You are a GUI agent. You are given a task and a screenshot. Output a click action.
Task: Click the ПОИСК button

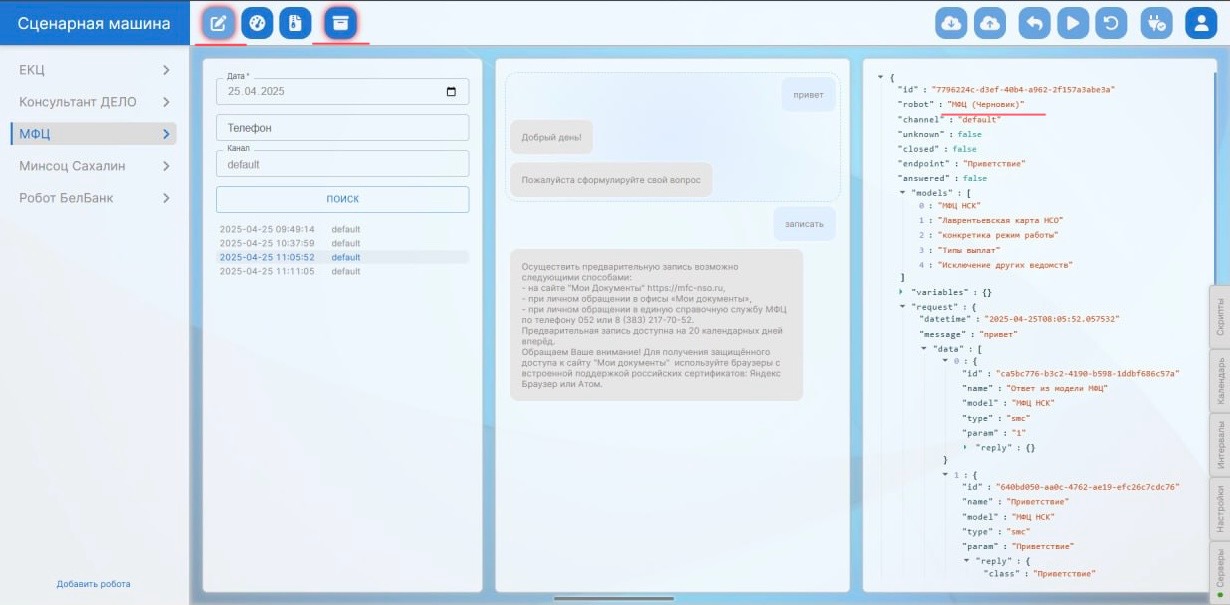click(x=342, y=199)
